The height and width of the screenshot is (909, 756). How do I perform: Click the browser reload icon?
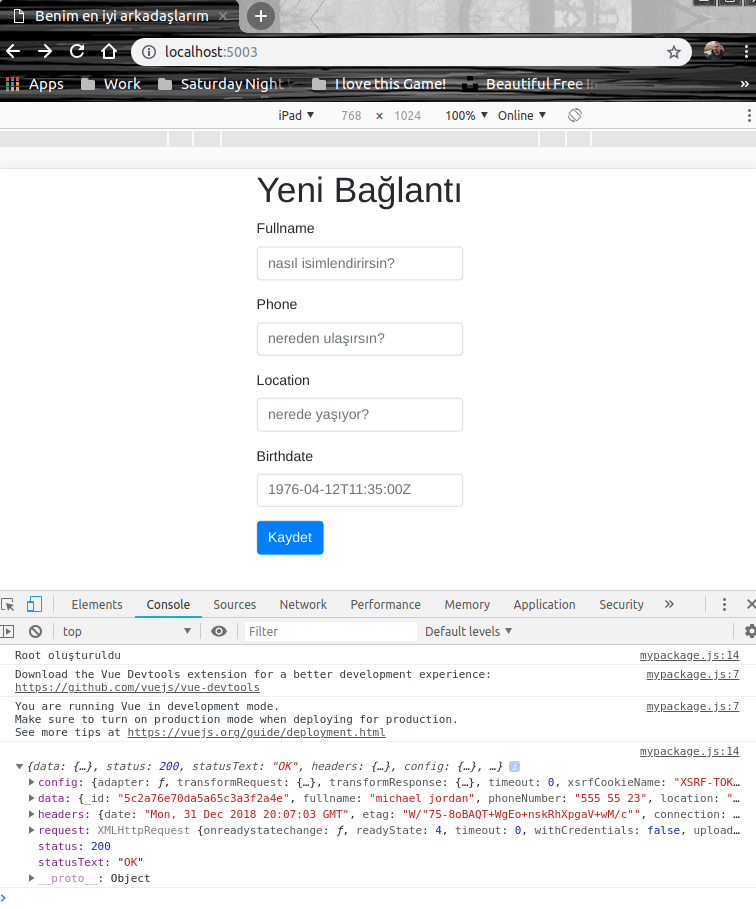[x=77, y=51]
